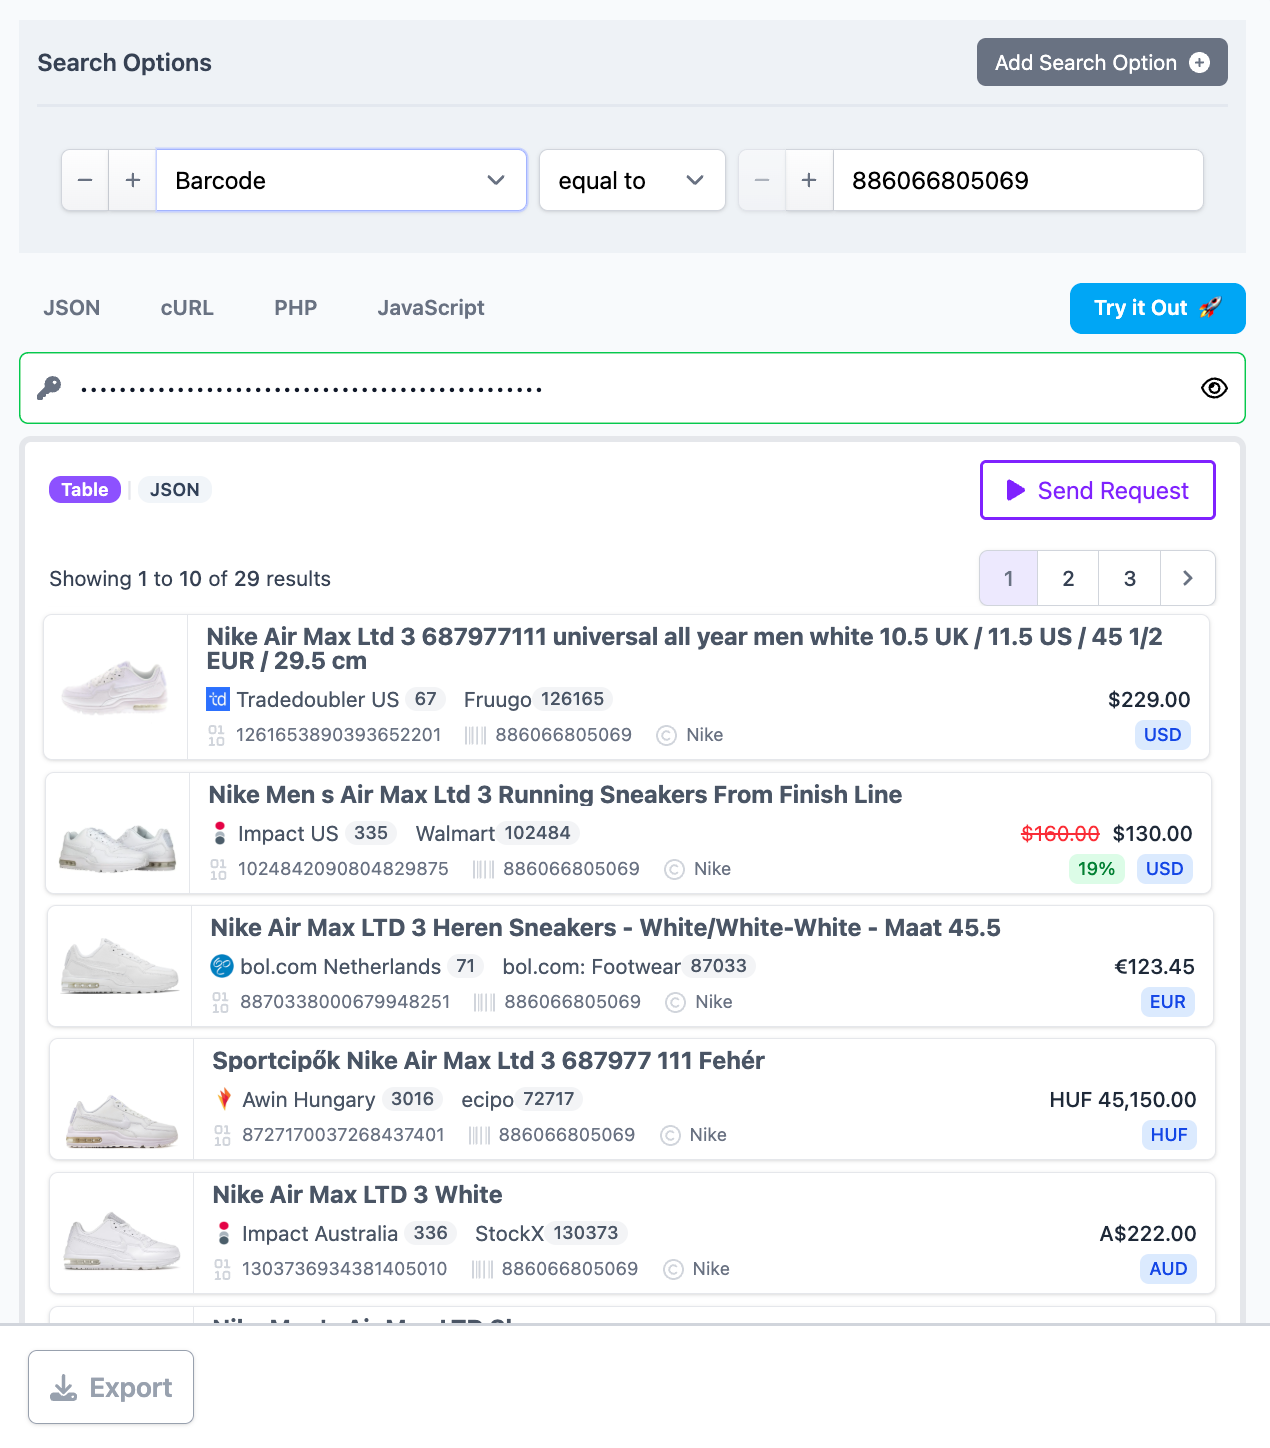The height and width of the screenshot is (1448, 1270).
Task: Click copyright brand icon in Impact US row
Action: pos(674,869)
